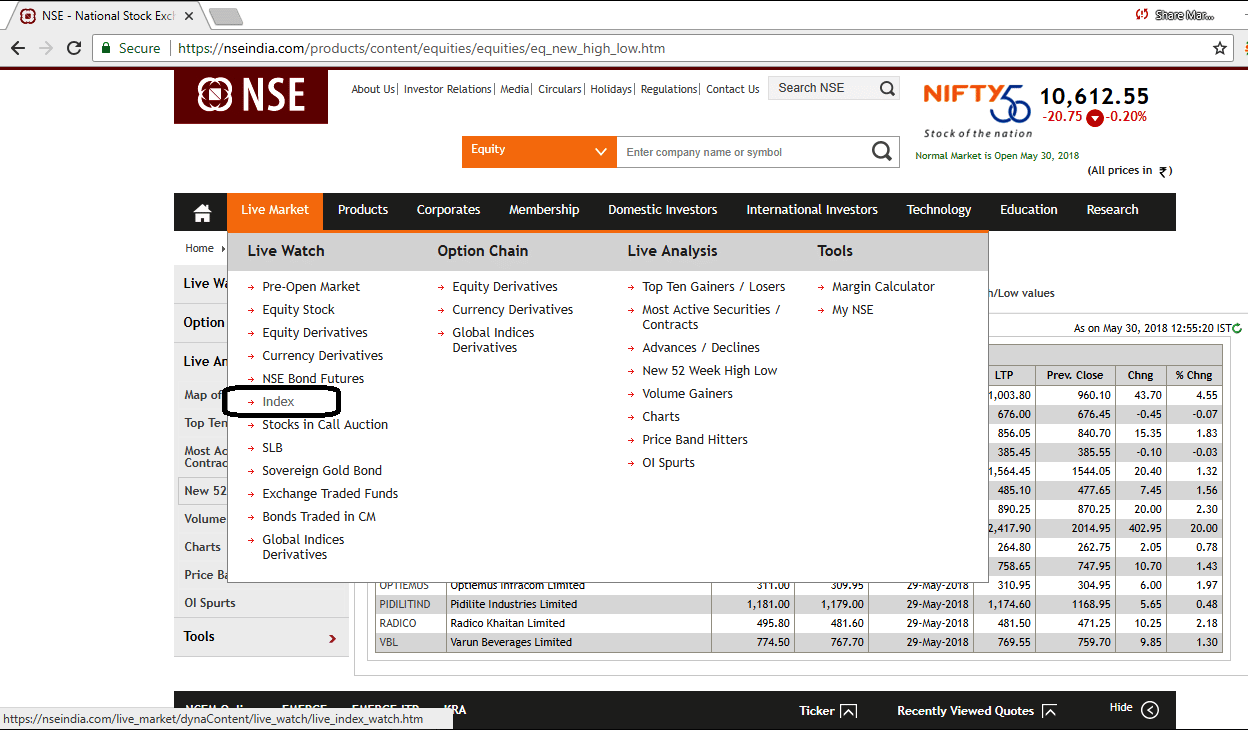Click OI Spurts in left sidebar
The height and width of the screenshot is (730, 1248).
point(210,603)
